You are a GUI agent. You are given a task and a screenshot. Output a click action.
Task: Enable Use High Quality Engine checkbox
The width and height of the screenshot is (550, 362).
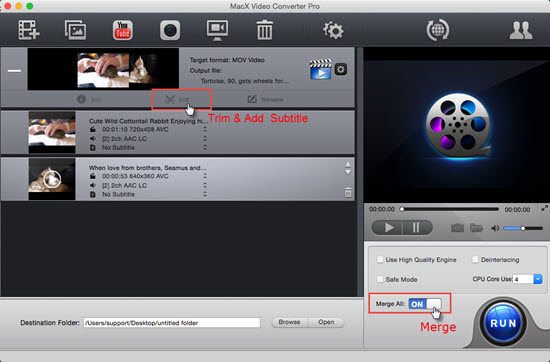pos(380,260)
